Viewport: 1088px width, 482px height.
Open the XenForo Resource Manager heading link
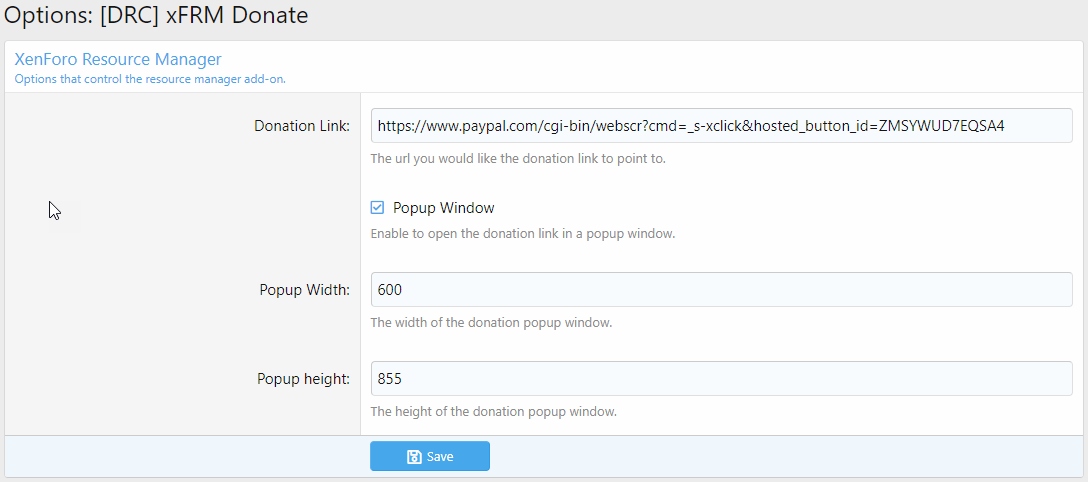pyautogui.click(x=118, y=59)
